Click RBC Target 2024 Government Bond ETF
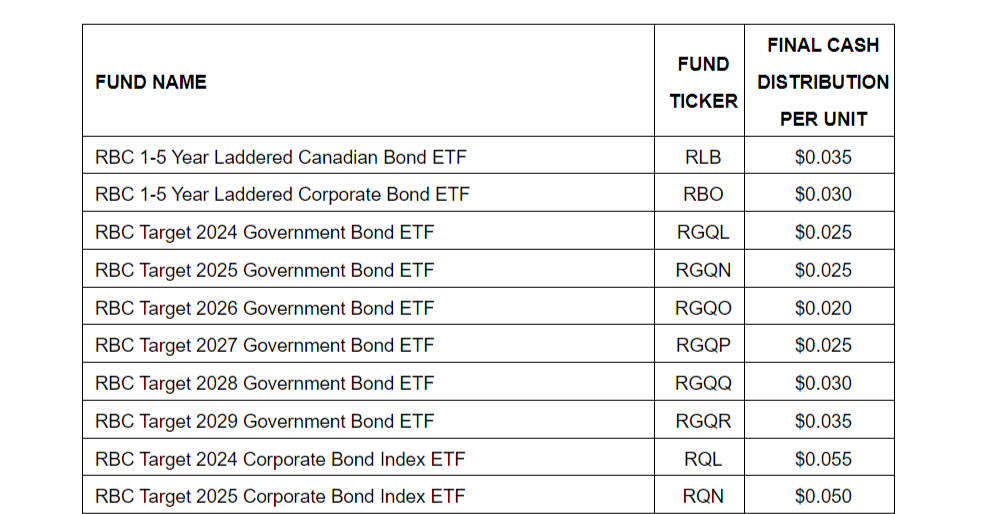Viewport: 999px width, 514px height. 265,232
